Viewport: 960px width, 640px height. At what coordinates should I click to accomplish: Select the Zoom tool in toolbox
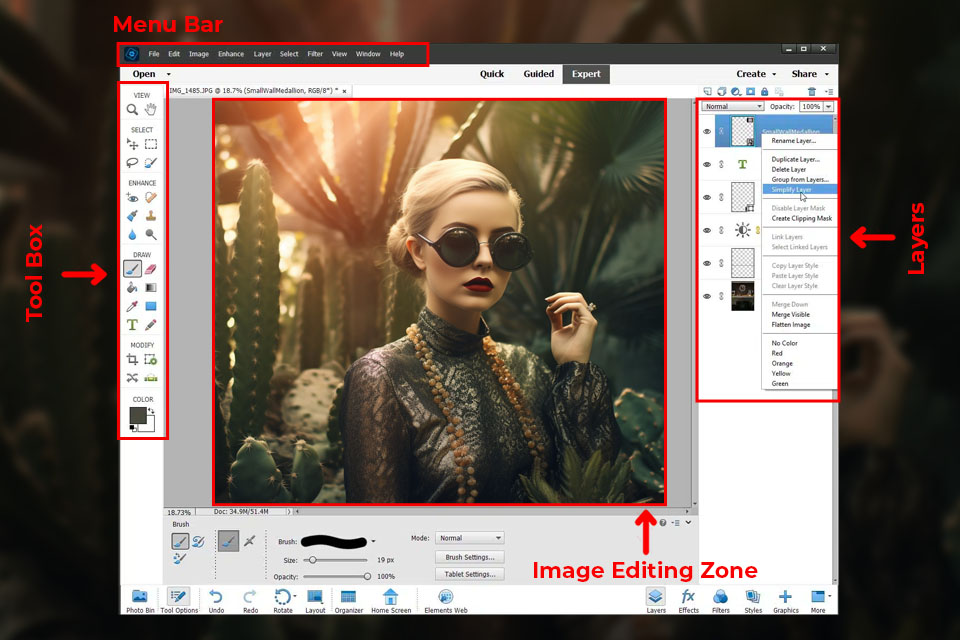click(132, 109)
